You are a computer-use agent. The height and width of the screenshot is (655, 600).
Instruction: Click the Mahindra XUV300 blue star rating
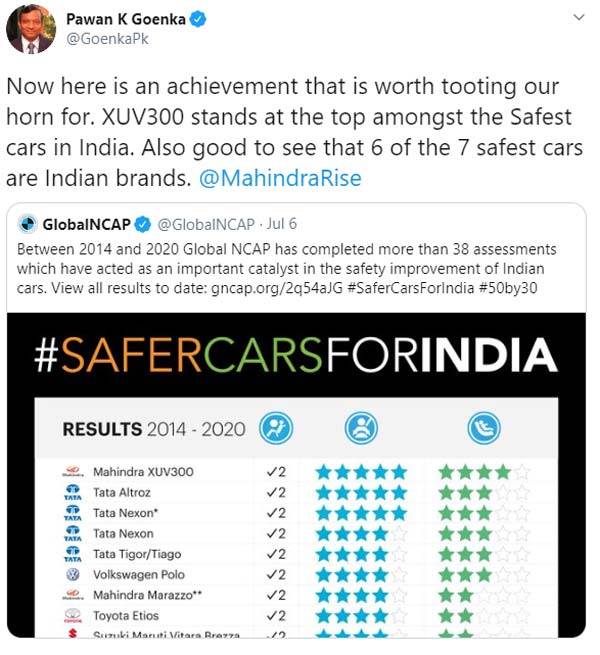(x=361, y=472)
